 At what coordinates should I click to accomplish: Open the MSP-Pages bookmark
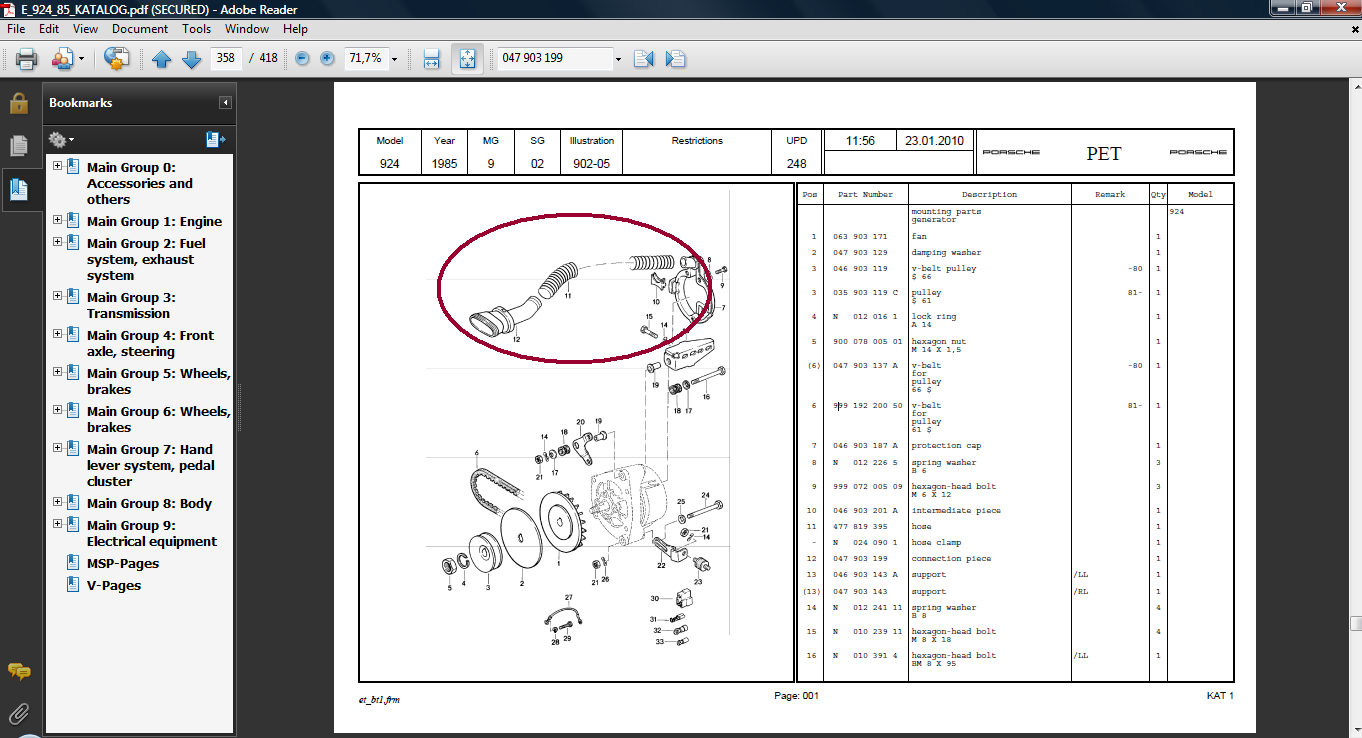(123, 563)
